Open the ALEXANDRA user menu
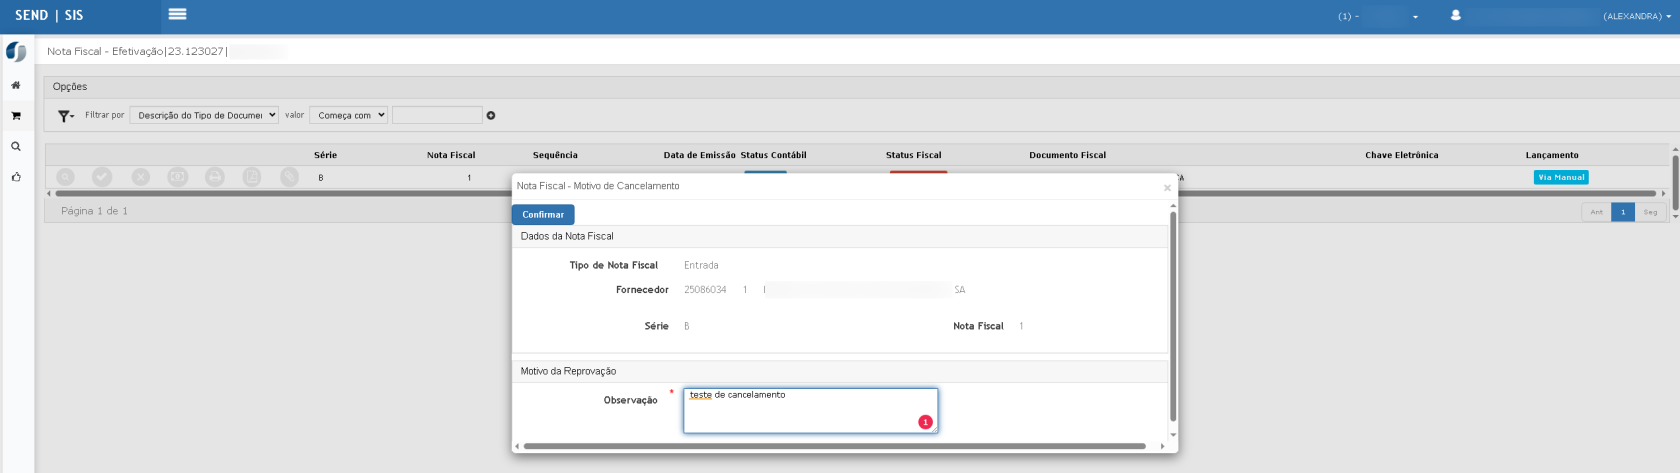The width and height of the screenshot is (1680, 473). point(1636,16)
